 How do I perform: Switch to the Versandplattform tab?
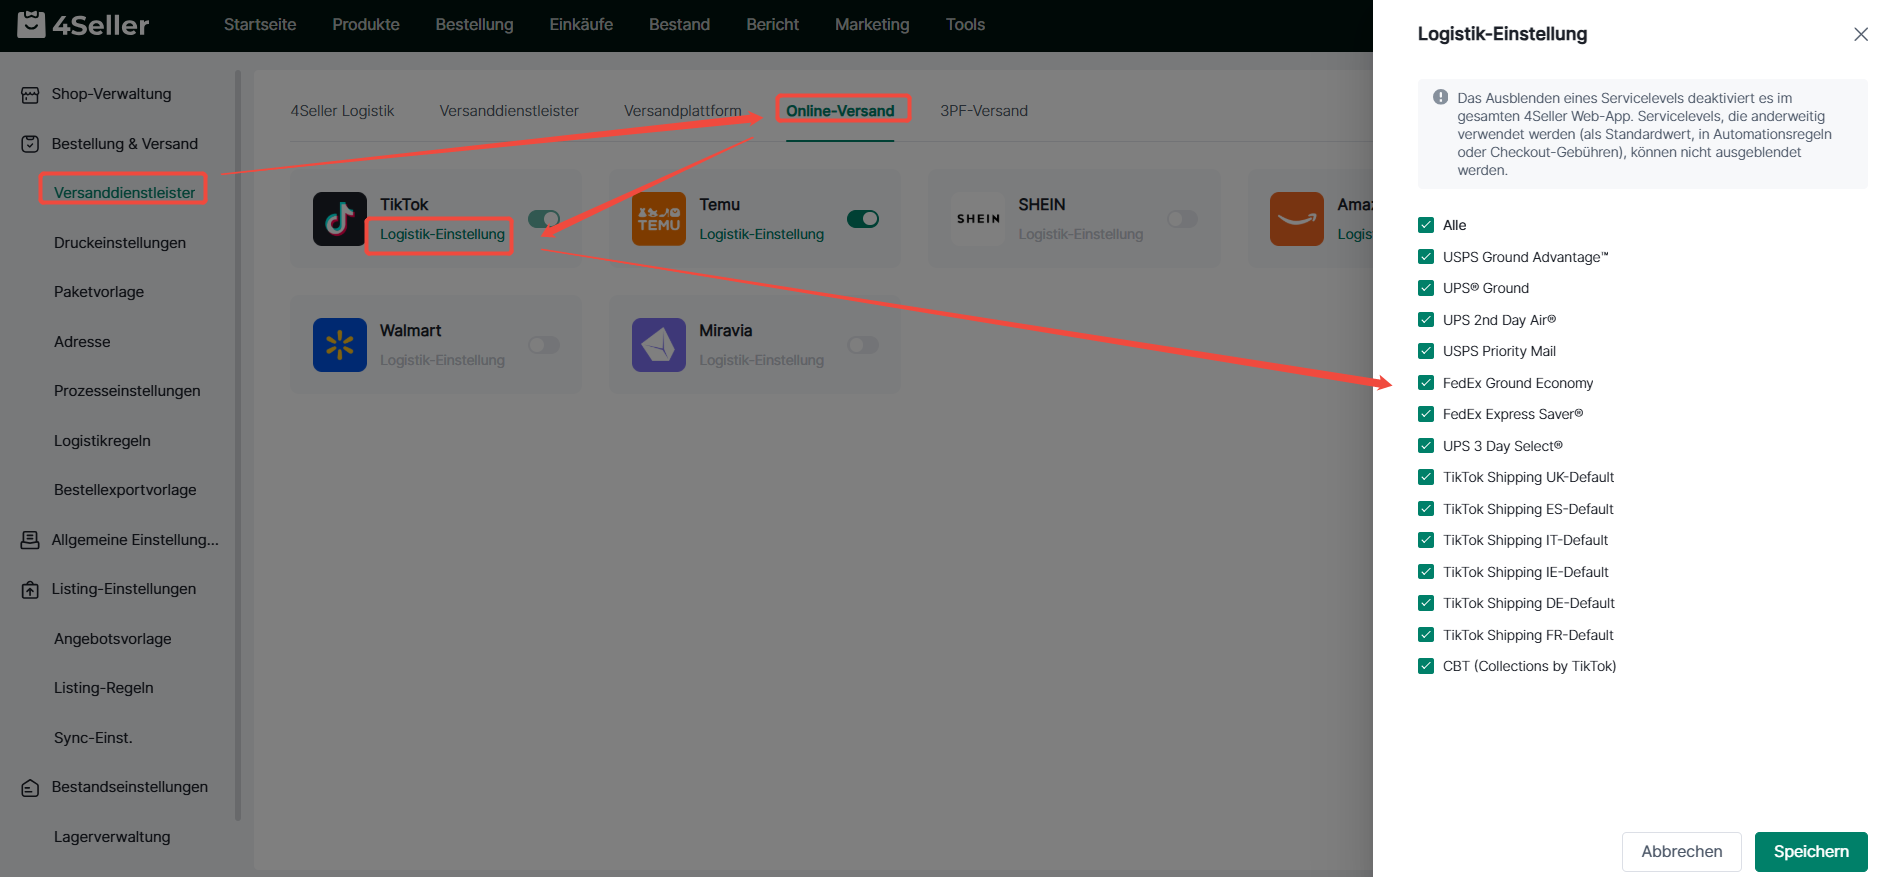tap(683, 111)
